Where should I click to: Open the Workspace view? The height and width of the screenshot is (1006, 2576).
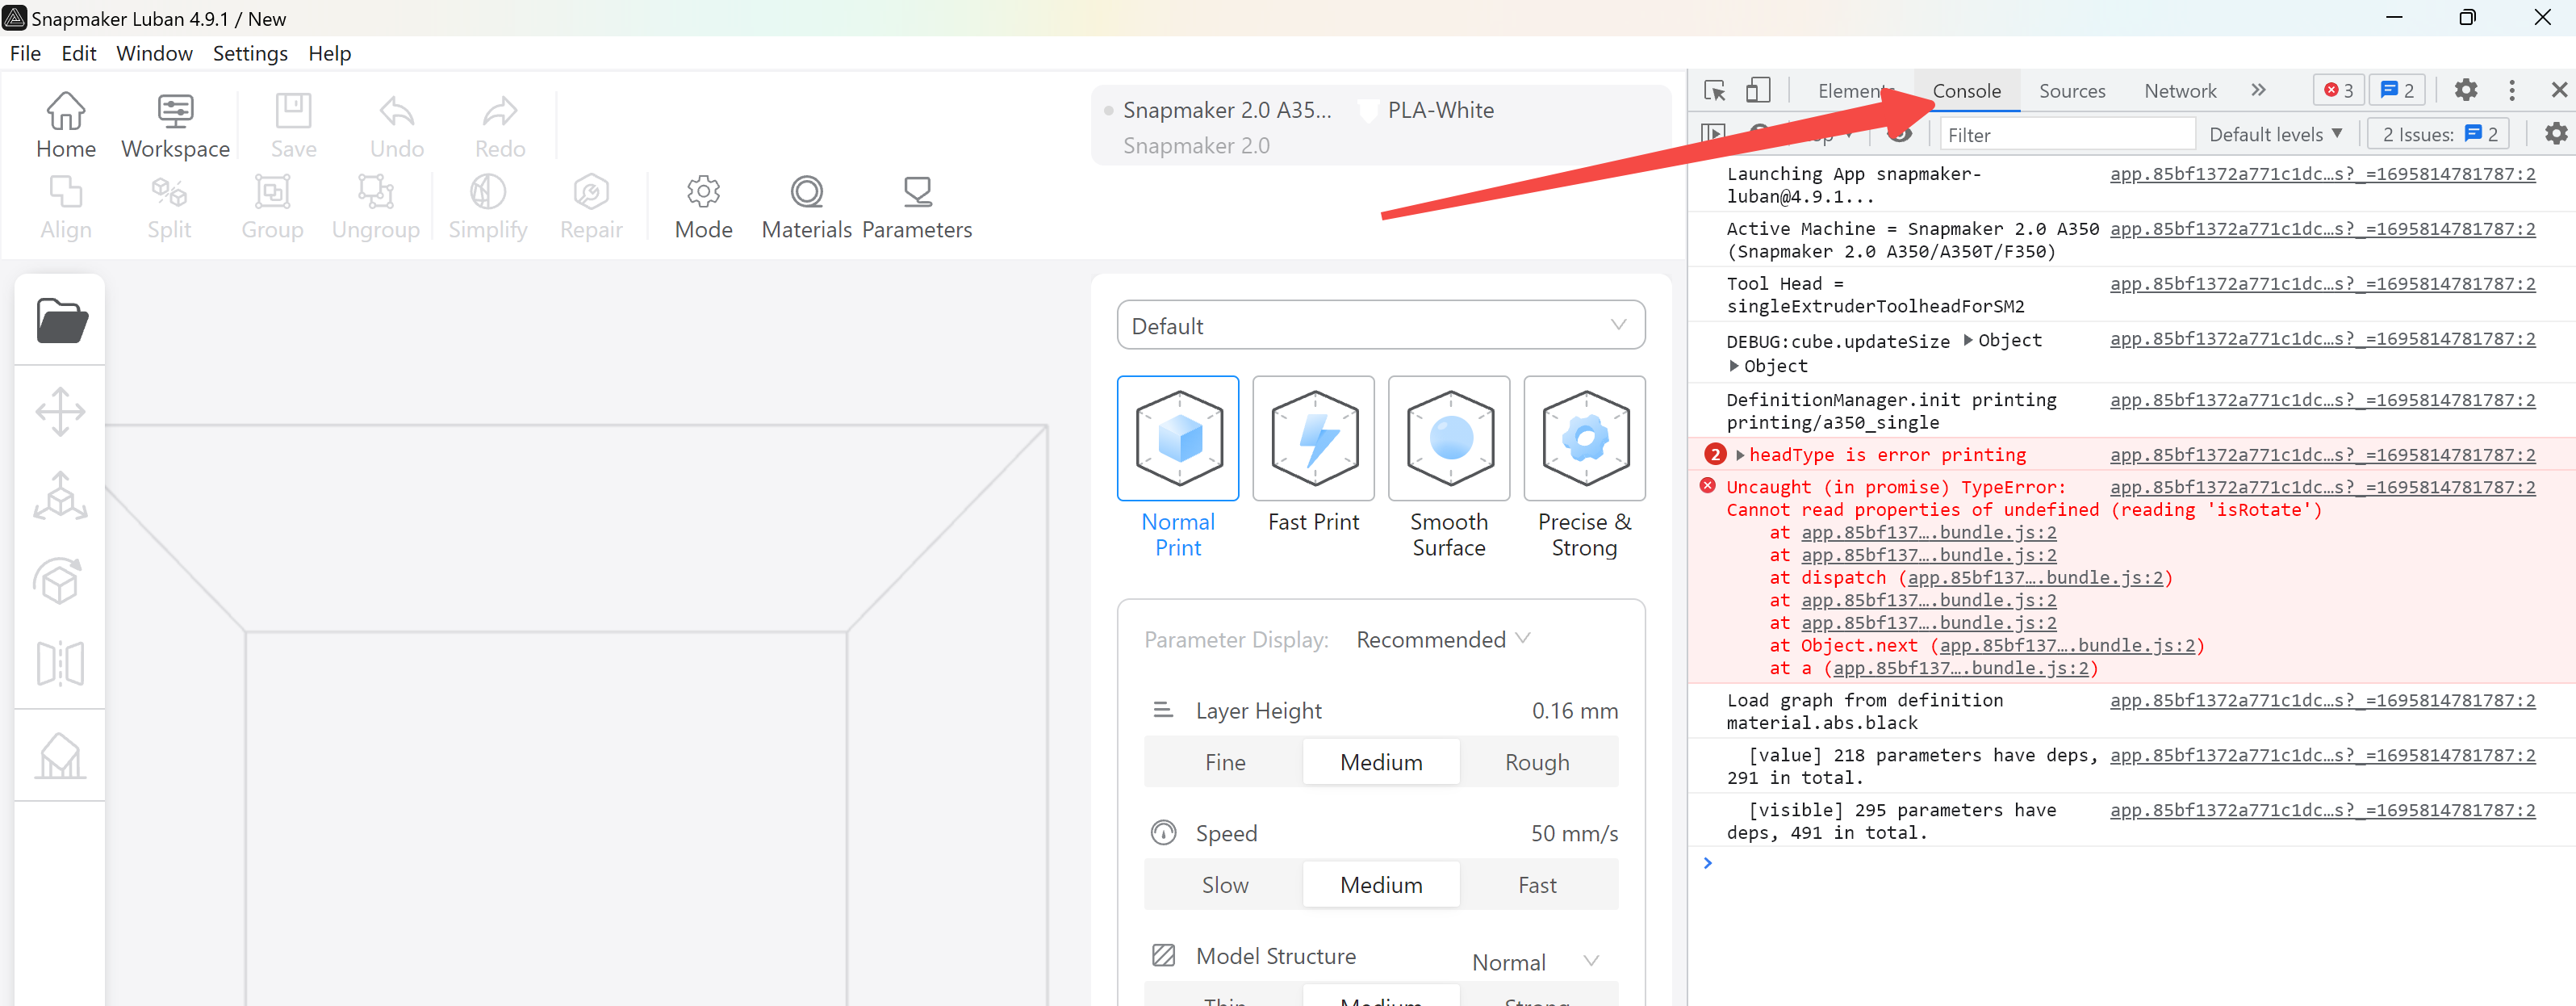click(175, 126)
